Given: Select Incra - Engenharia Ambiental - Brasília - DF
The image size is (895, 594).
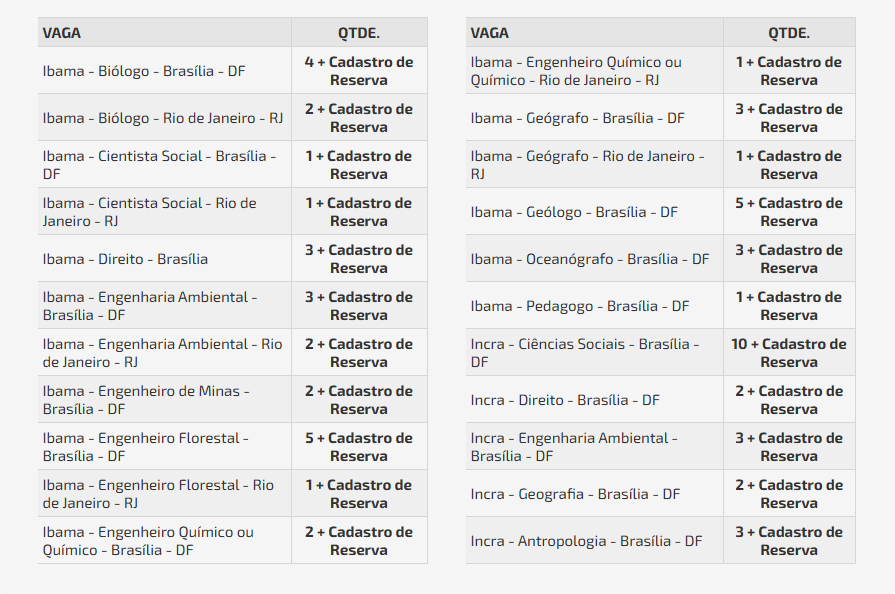Looking at the screenshot, I should (x=574, y=447).
